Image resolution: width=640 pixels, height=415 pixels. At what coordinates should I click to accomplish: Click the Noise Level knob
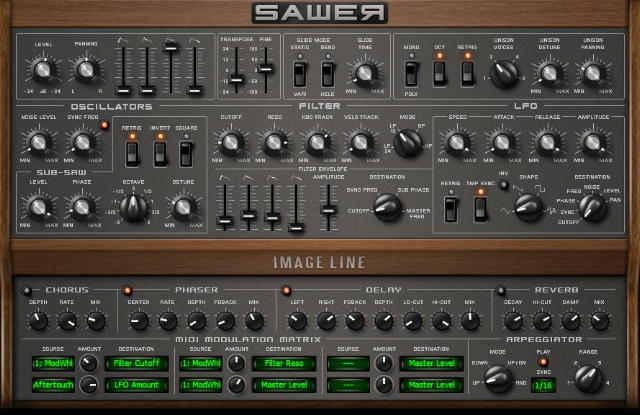(39, 143)
